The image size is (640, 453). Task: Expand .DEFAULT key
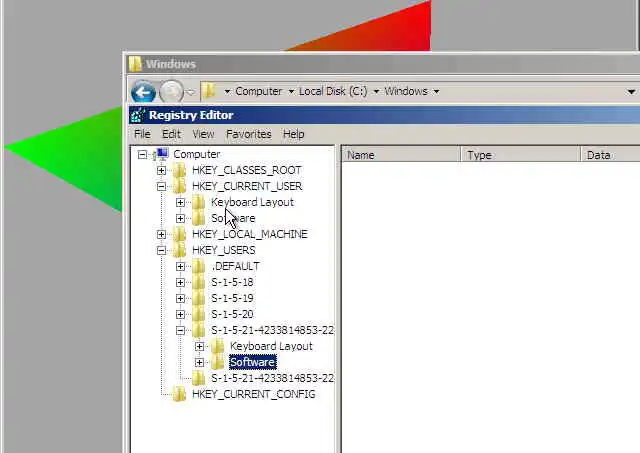click(x=180, y=266)
